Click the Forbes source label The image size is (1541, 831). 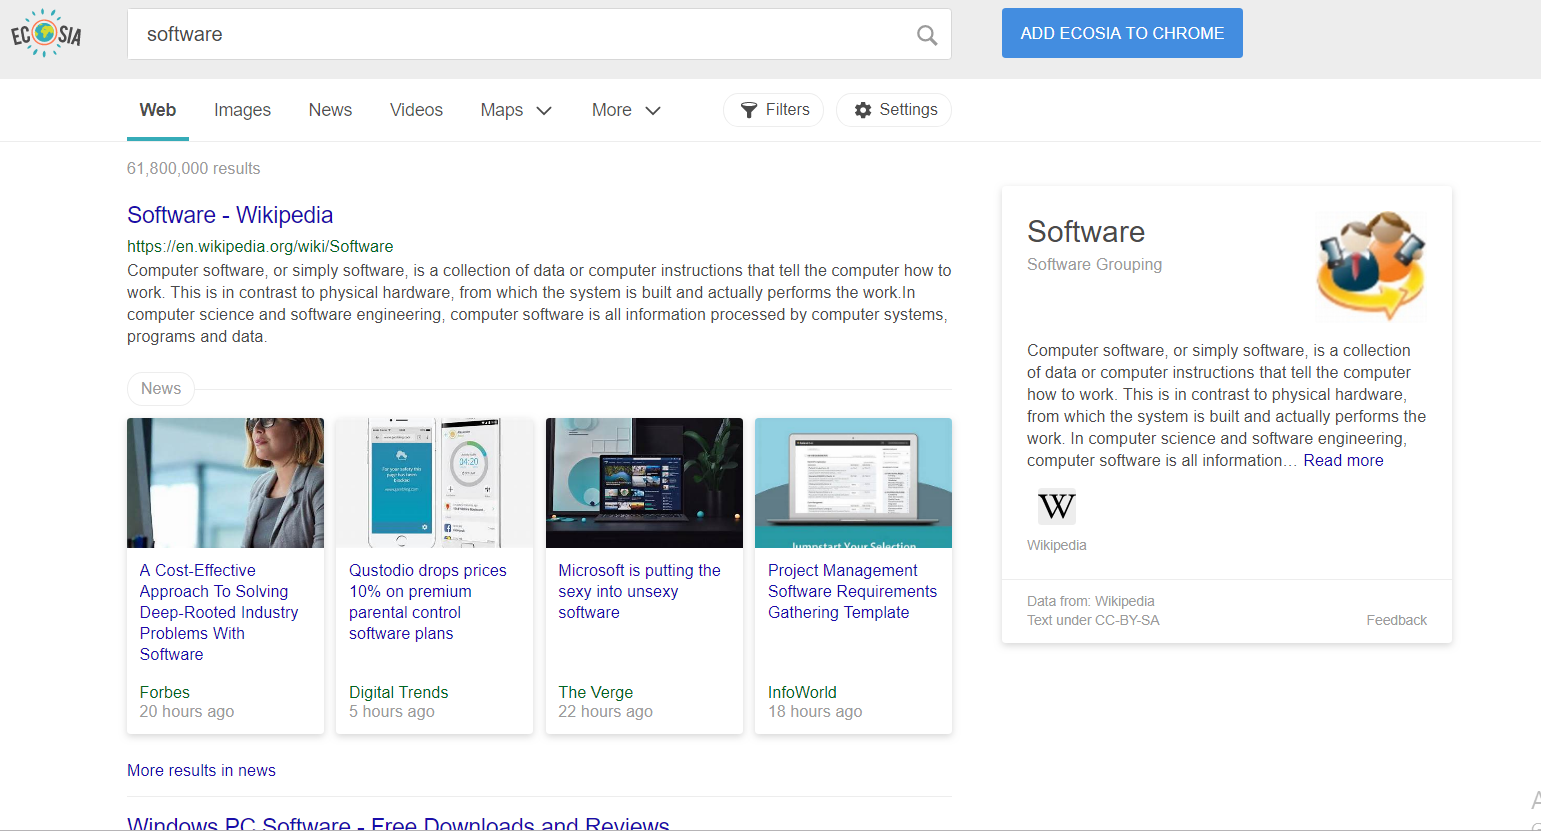click(x=165, y=692)
